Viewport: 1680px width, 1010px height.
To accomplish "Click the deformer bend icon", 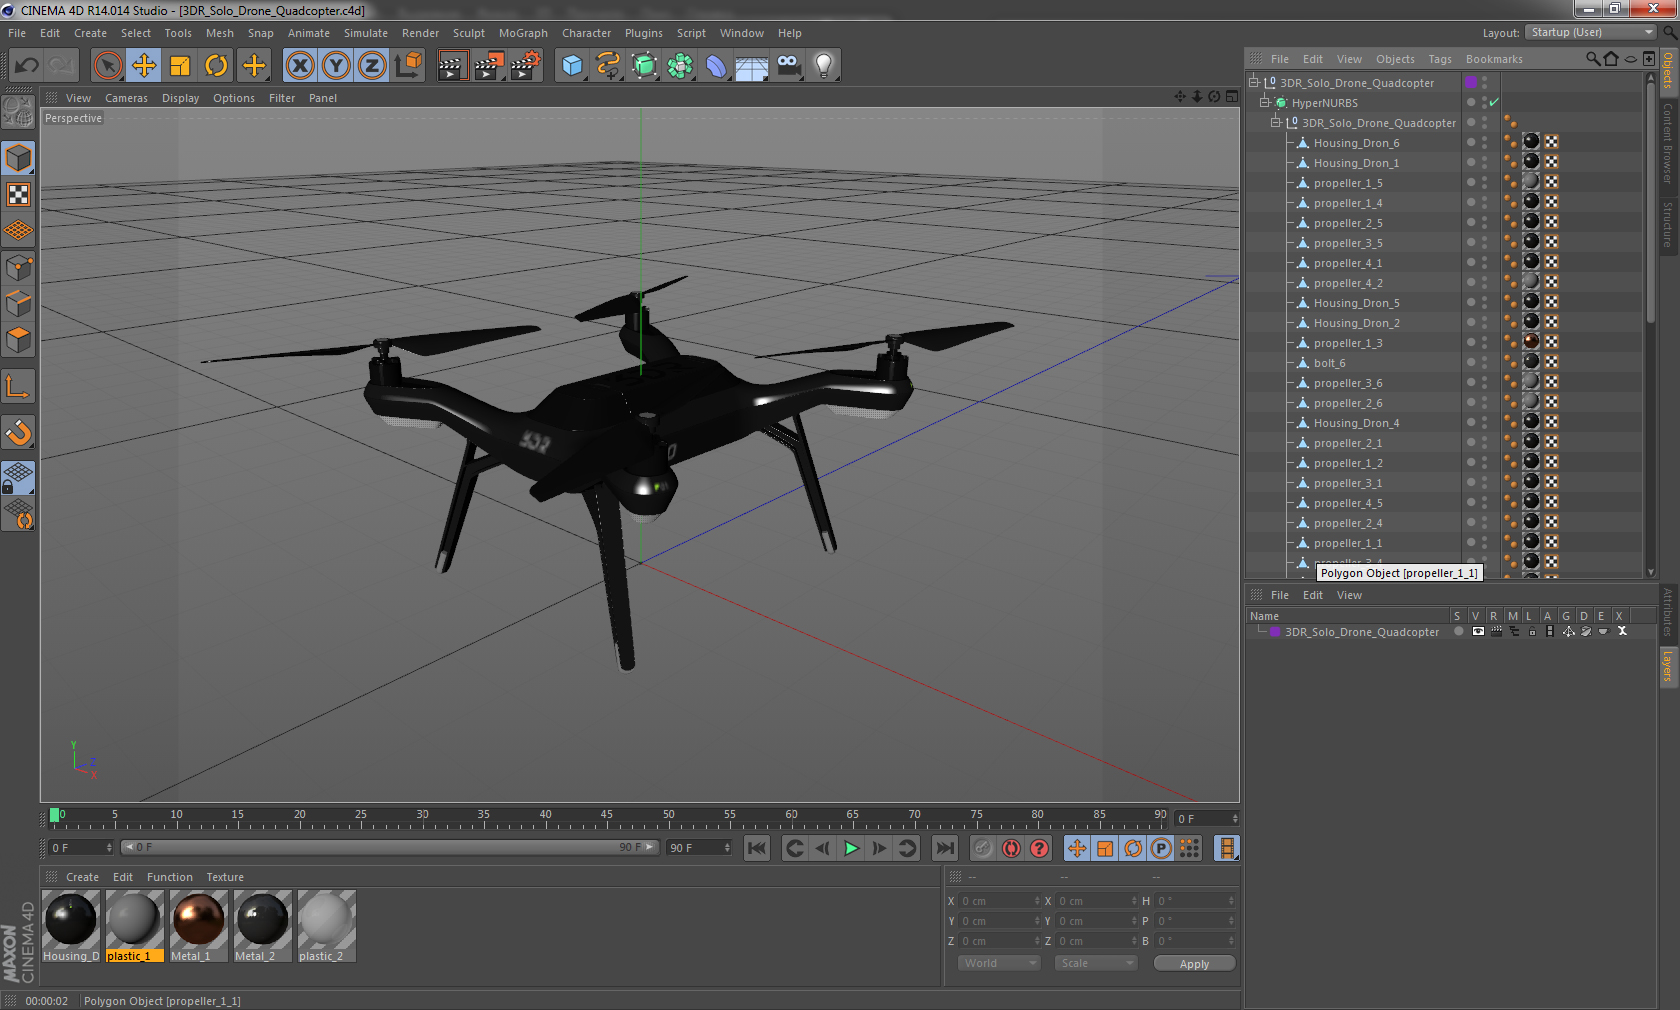I will click(716, 66).
